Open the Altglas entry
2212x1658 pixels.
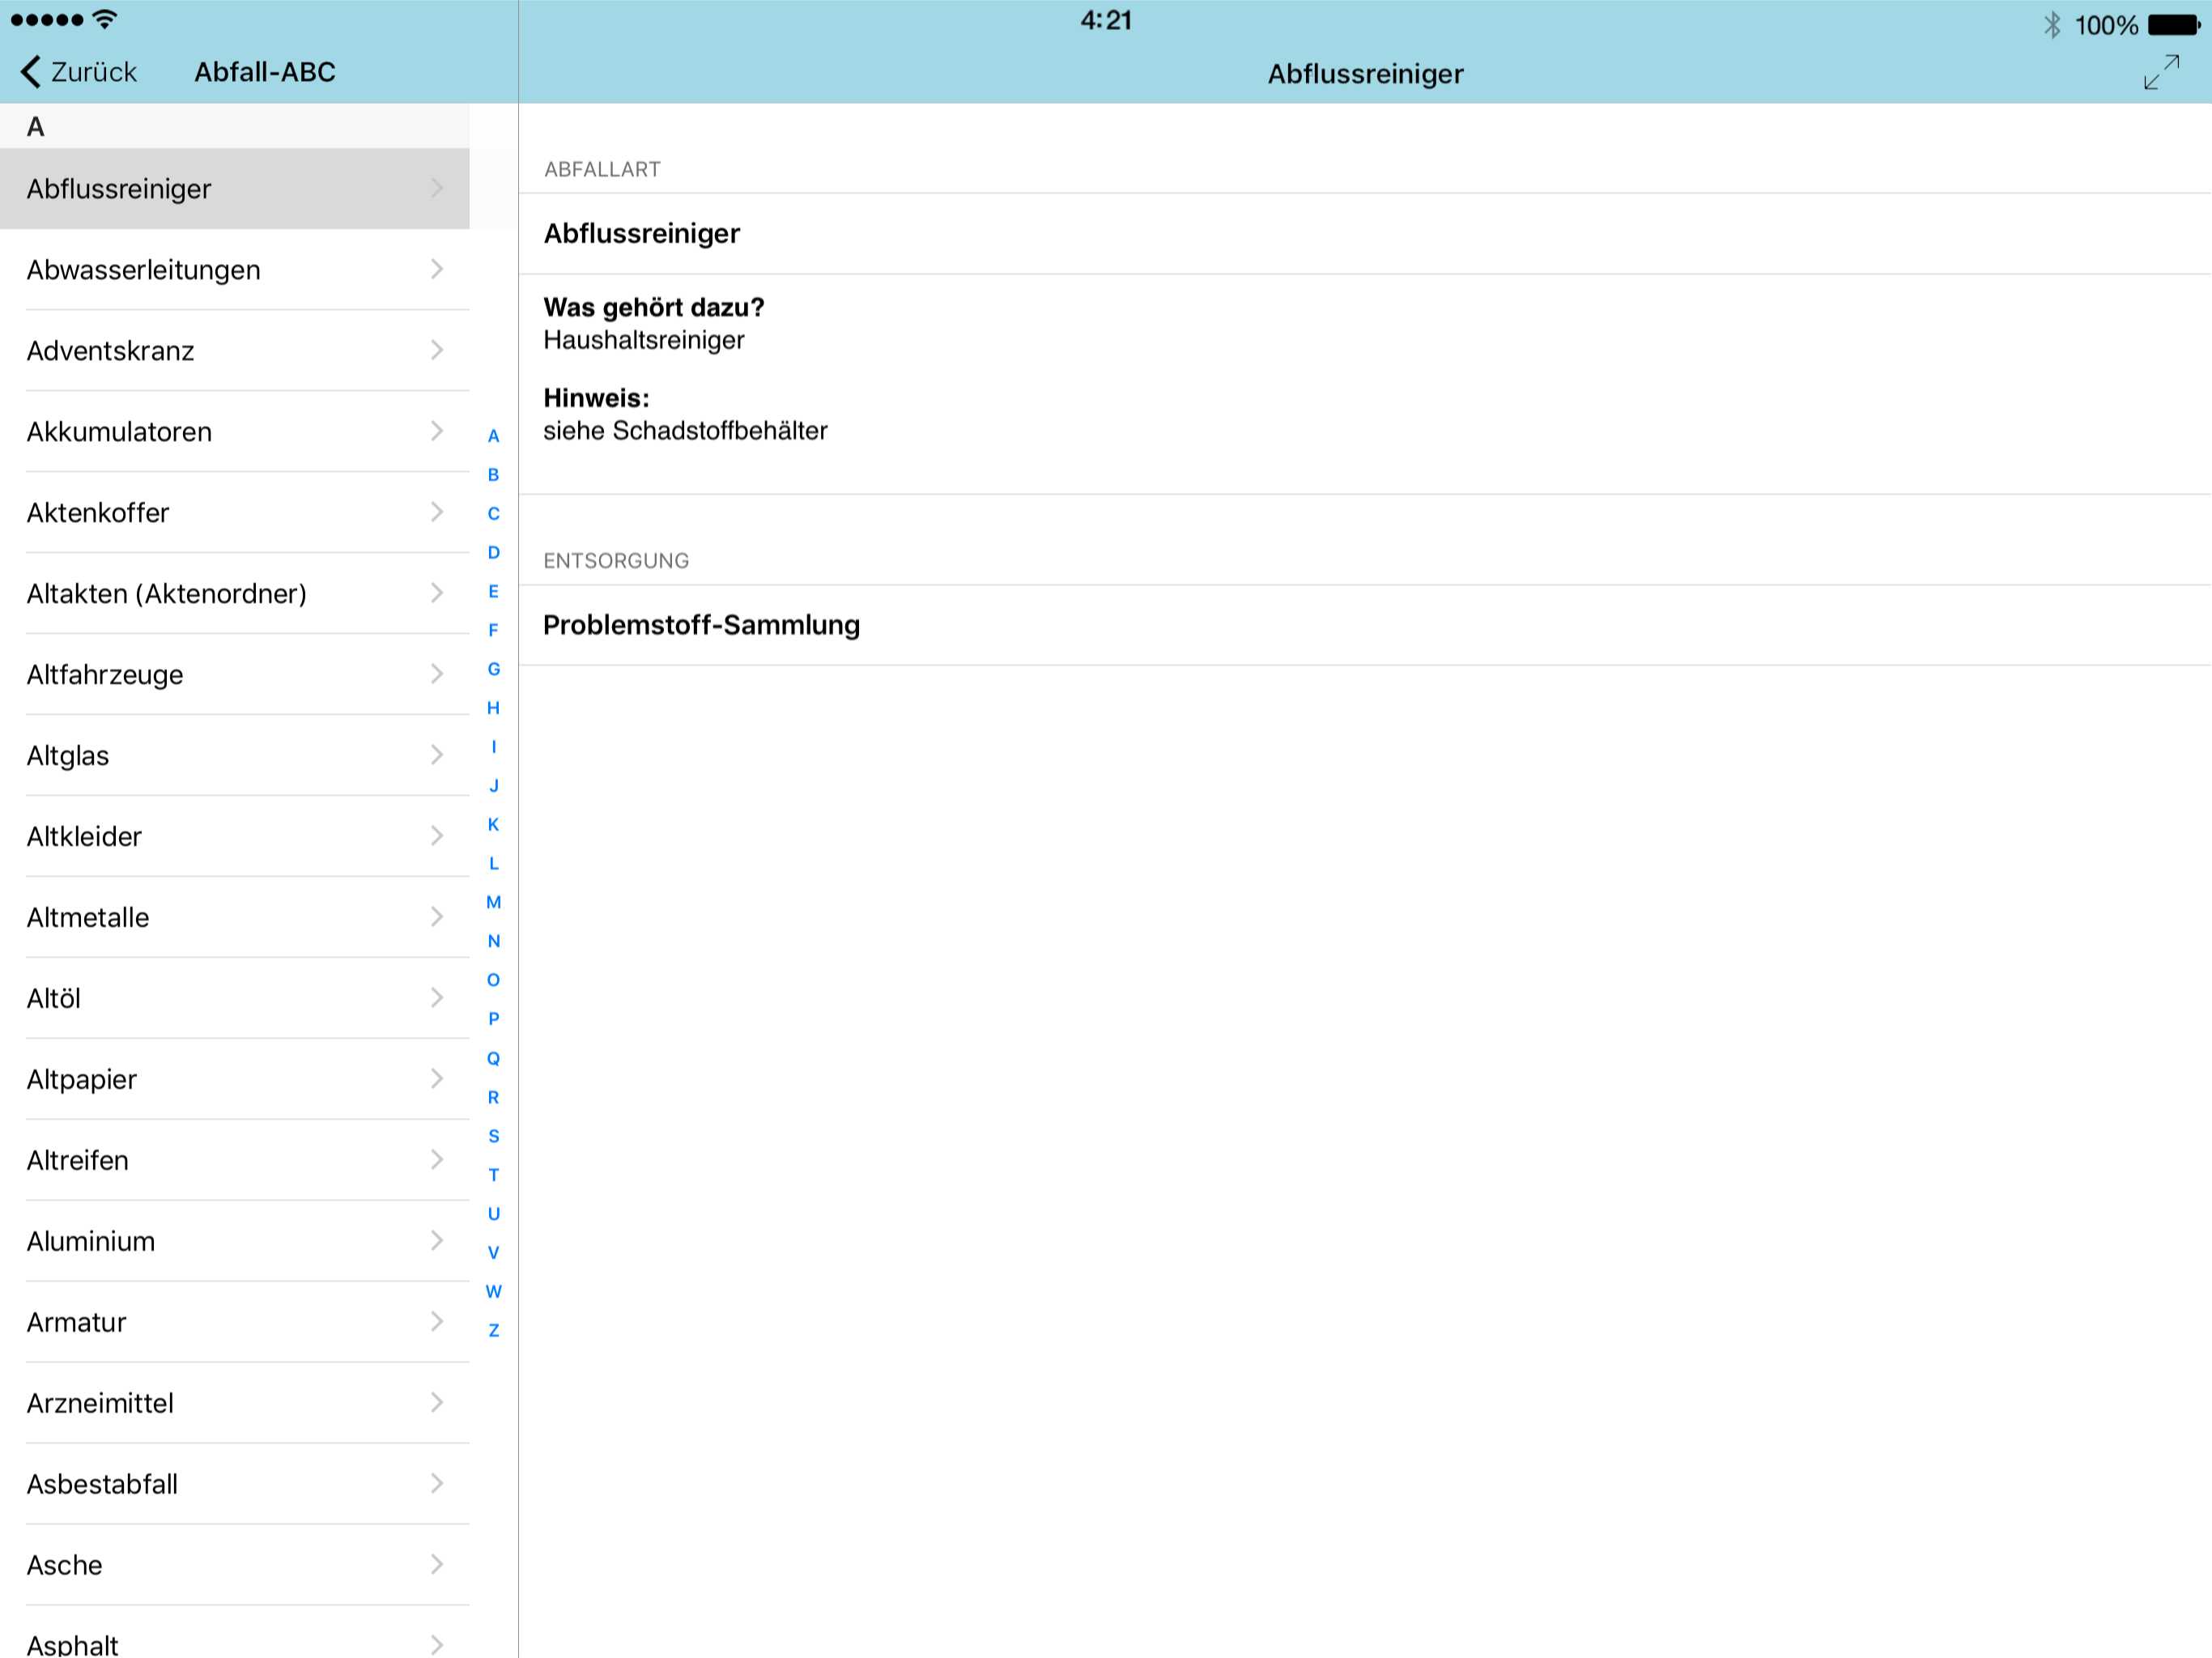point(234,756)
